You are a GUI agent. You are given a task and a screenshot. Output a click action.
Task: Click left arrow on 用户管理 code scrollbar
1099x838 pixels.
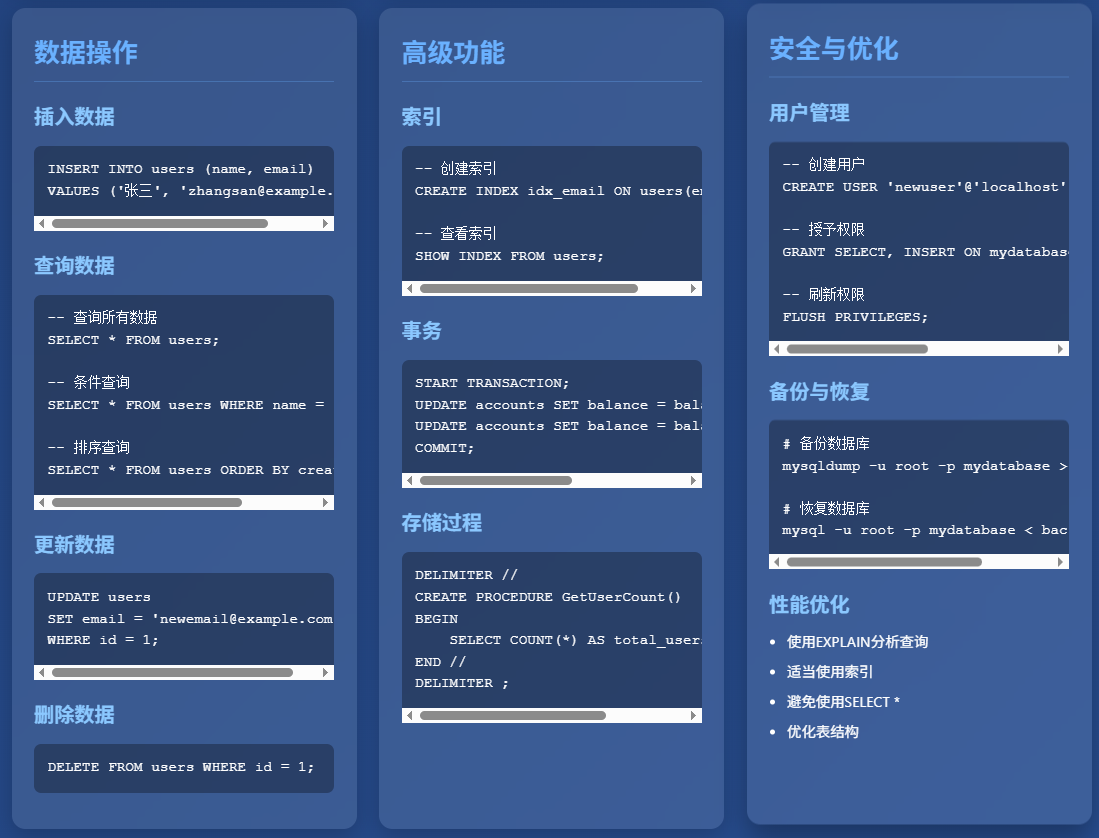(775, 349)
